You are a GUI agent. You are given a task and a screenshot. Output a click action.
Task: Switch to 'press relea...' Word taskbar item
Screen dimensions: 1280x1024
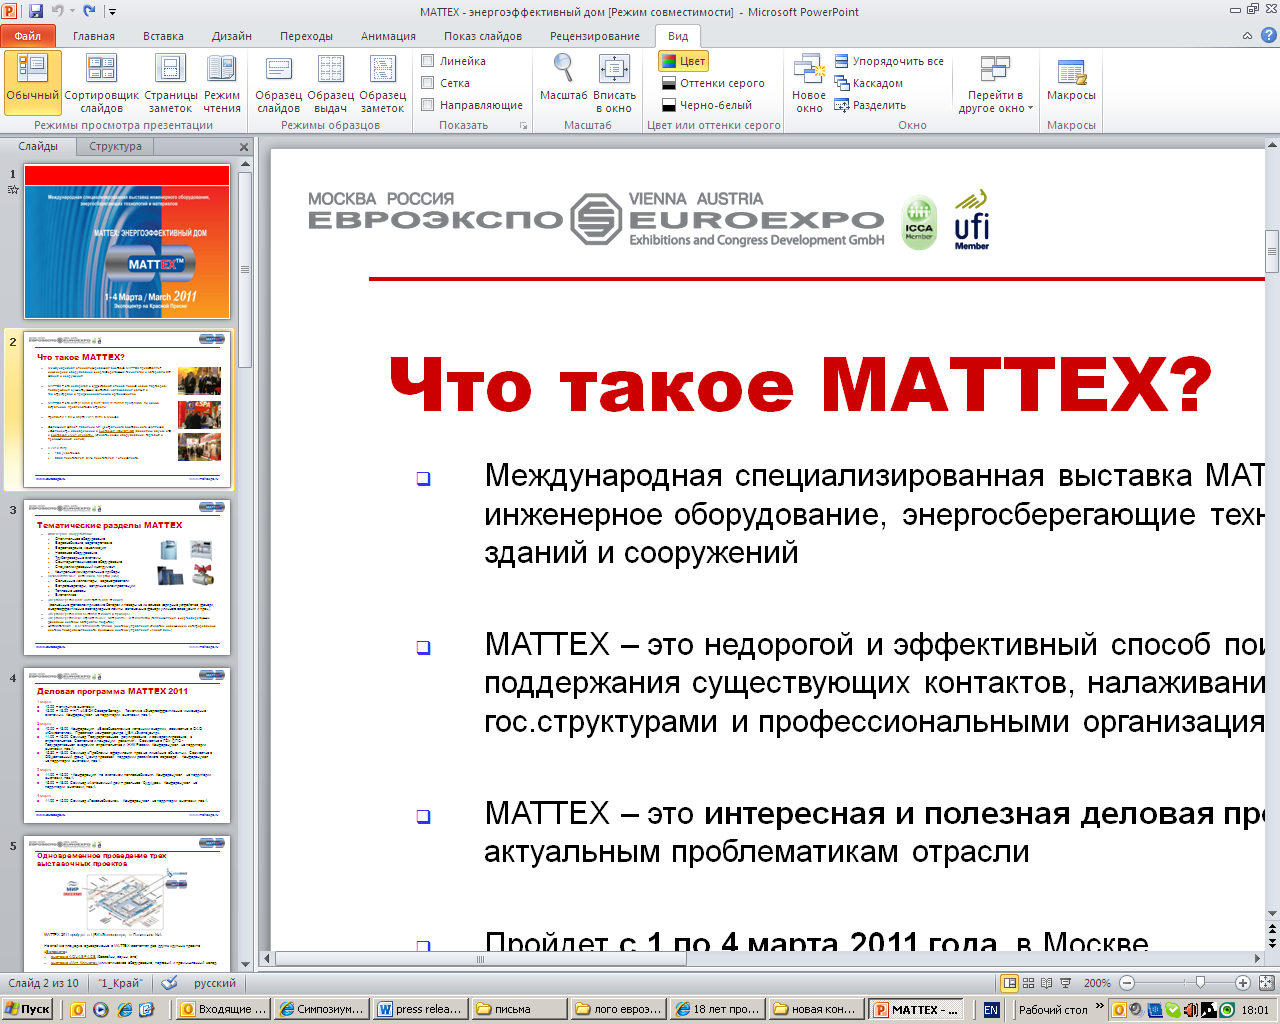coord(420,1009)
